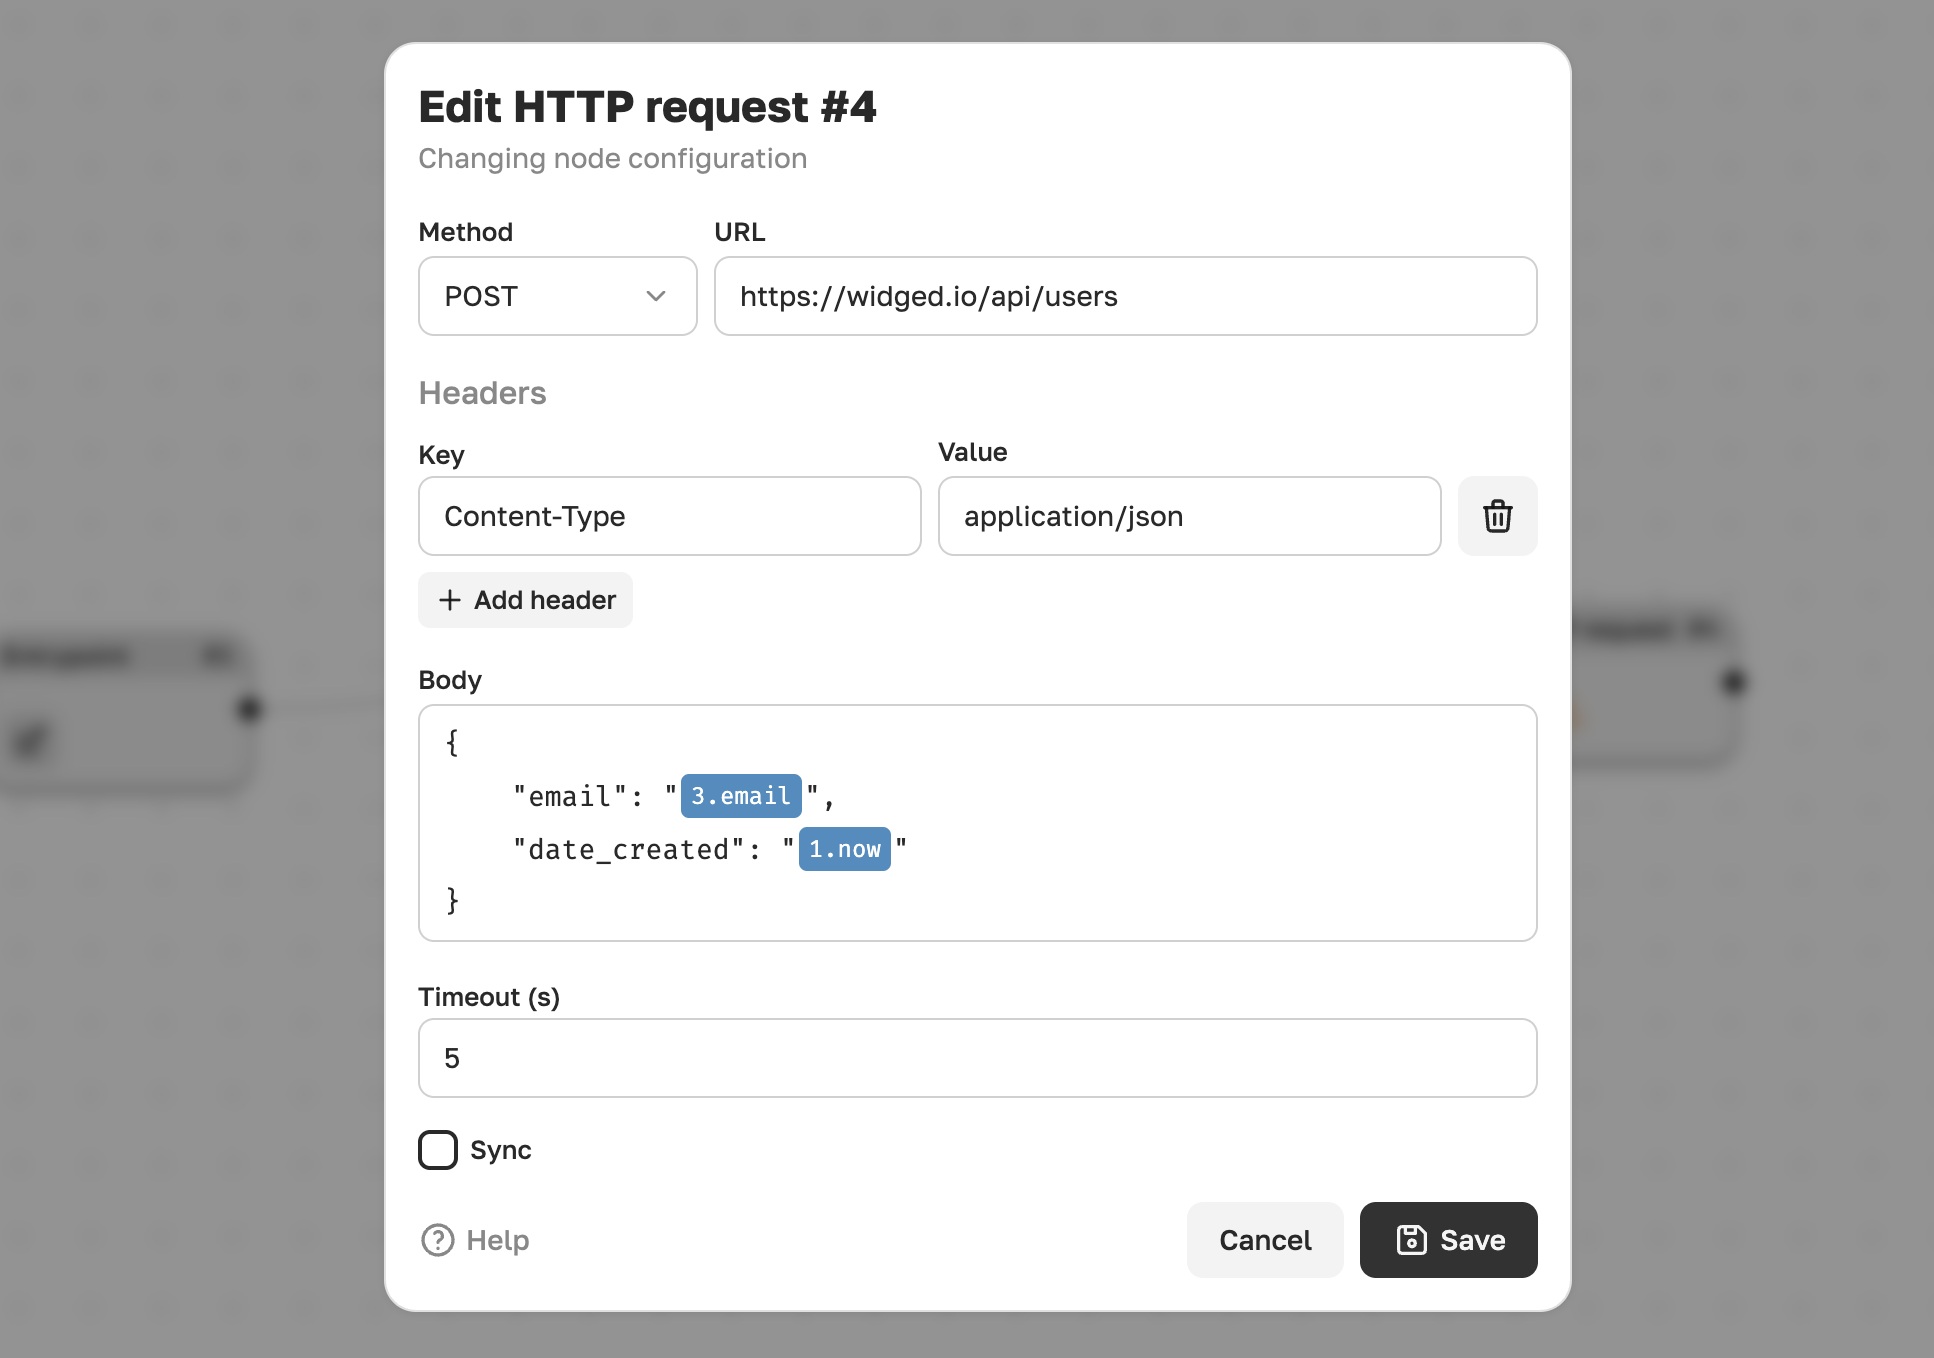Enable the Sync checkbox

pos(438,1150)
